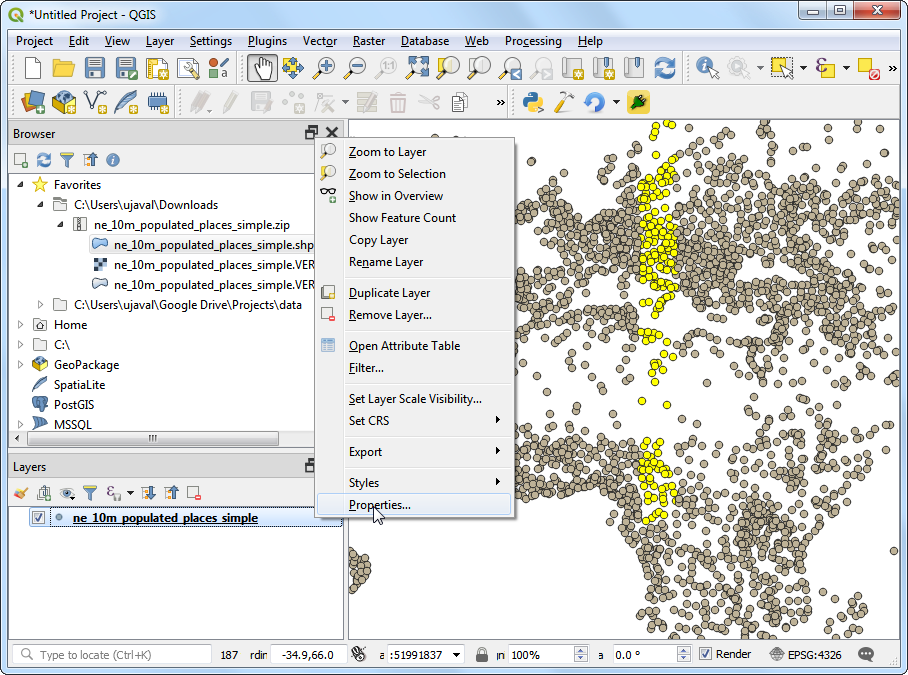The width and height of the screenshot is (908, 675).
Task: Toggle visibility checkbox of ne_10m_populated_places_simple layer
Action: (38, 518)
